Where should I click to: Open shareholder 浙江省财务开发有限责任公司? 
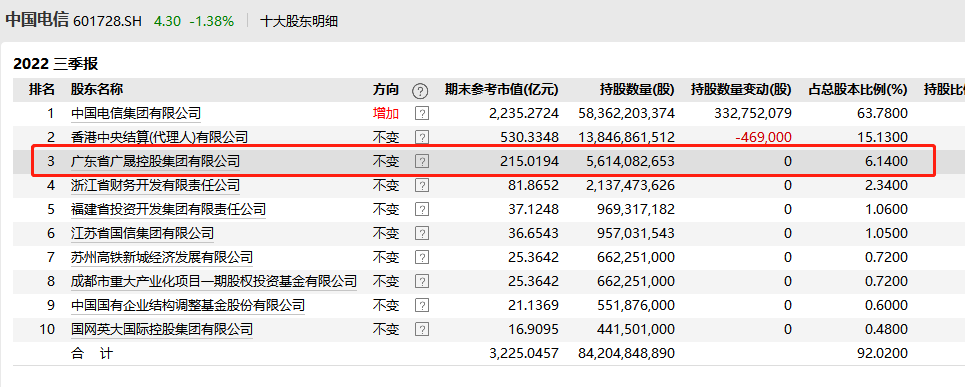tap(156, 185)
